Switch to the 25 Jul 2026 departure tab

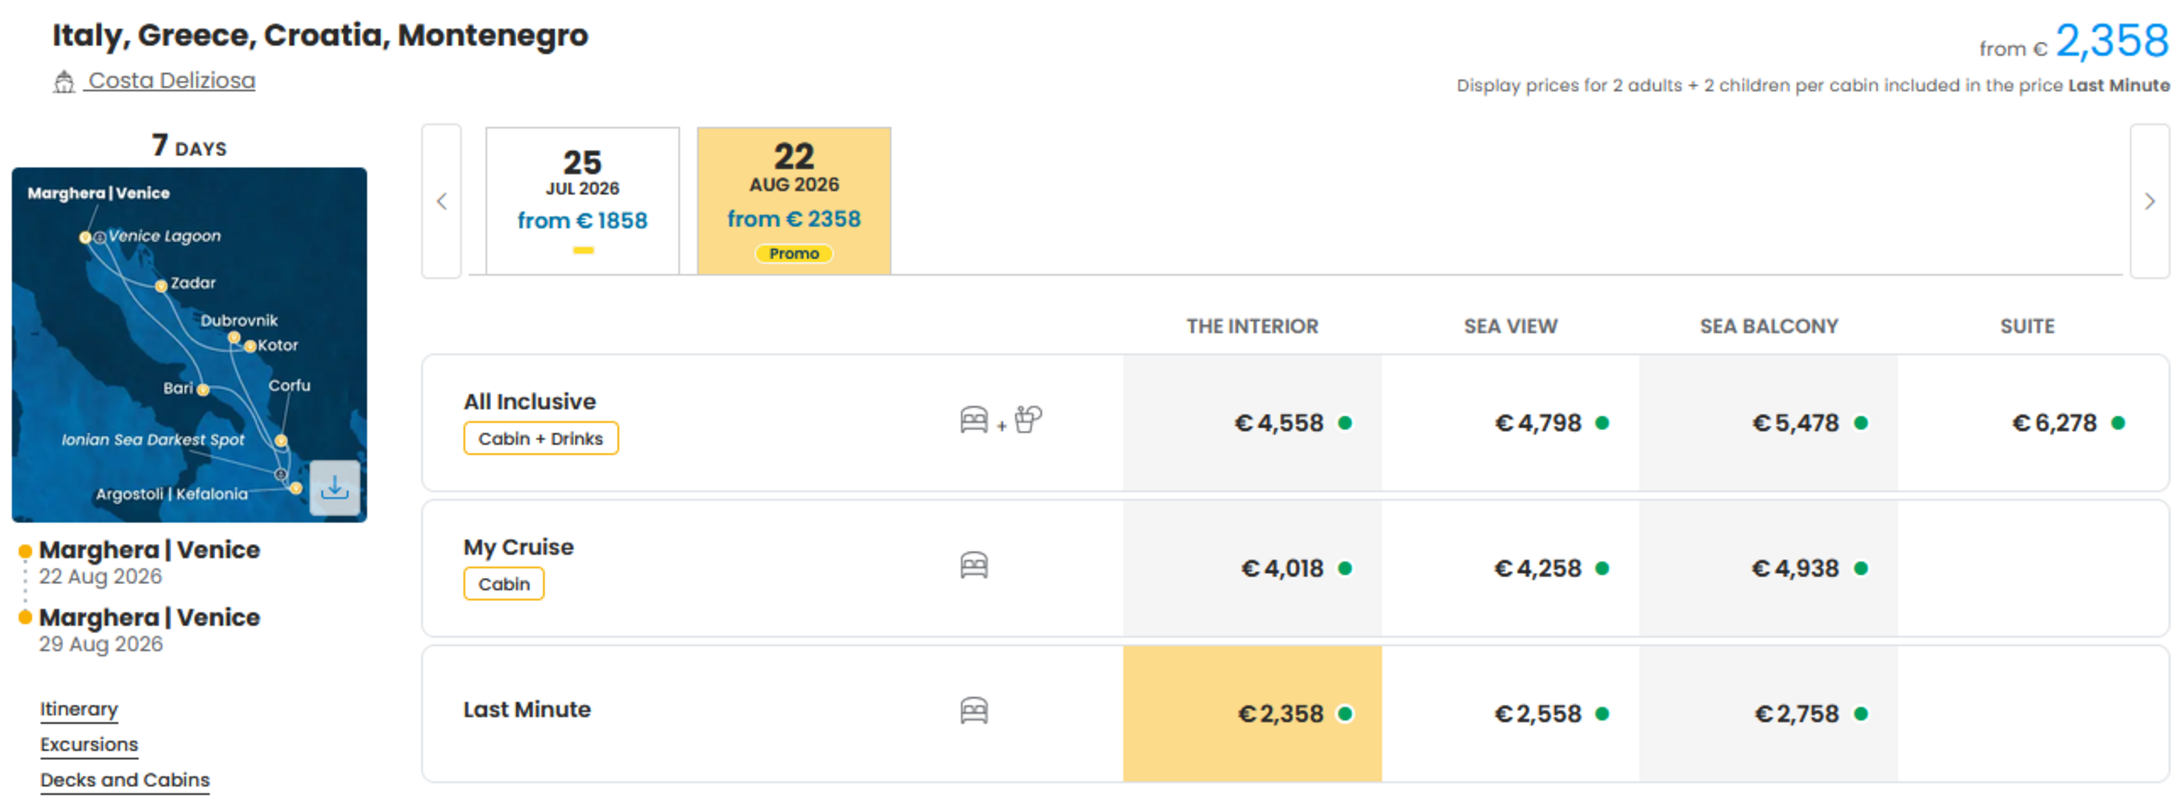click(583, 200)
